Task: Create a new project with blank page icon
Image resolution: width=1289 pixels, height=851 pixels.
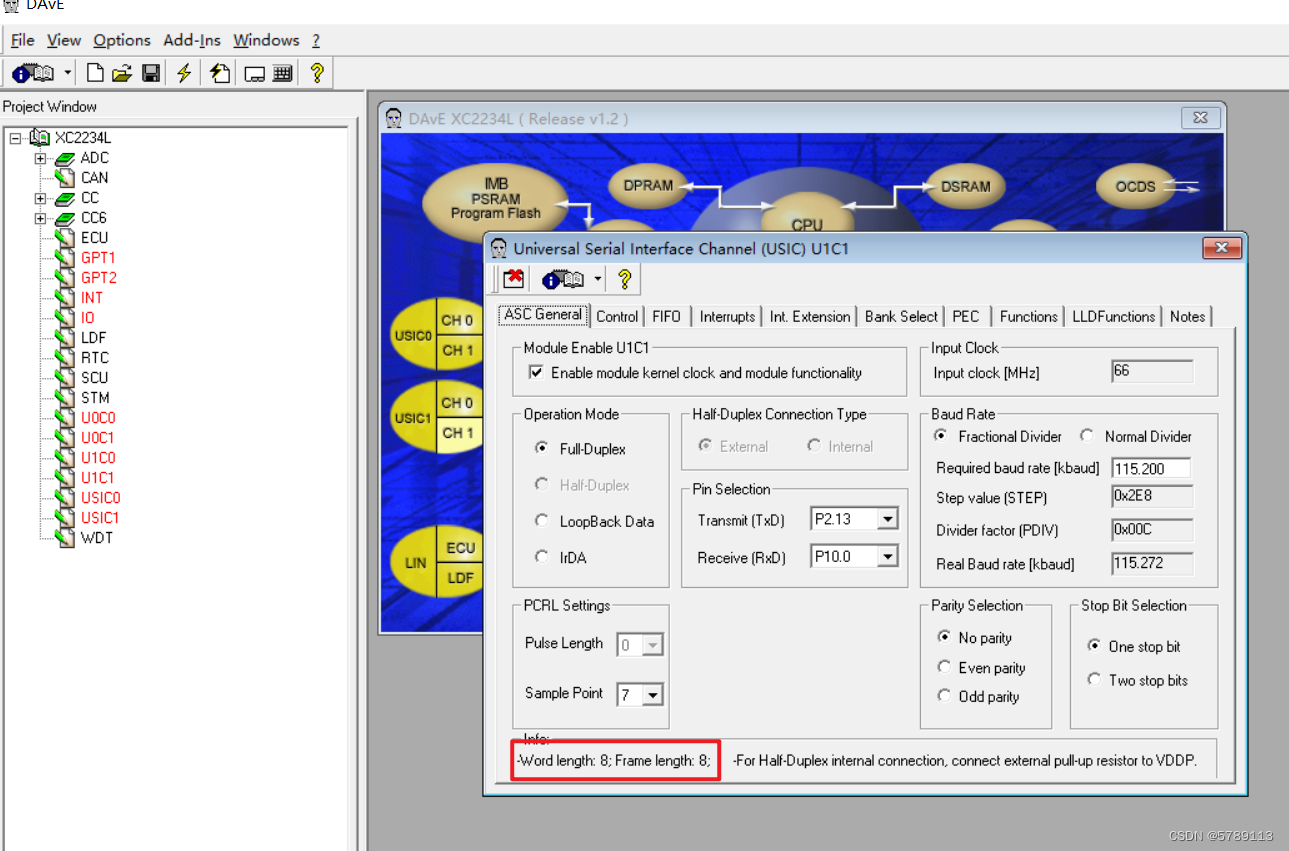Action: pyautogui.click(x=95, y=73)
